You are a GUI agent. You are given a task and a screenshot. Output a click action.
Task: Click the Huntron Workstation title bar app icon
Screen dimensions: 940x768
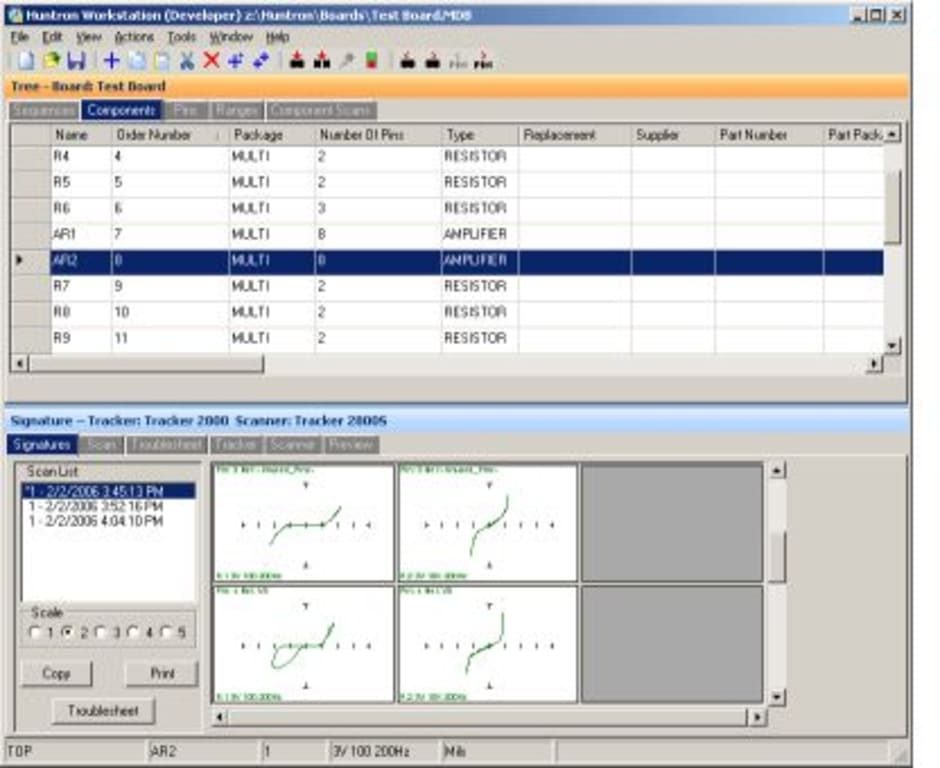16,16
